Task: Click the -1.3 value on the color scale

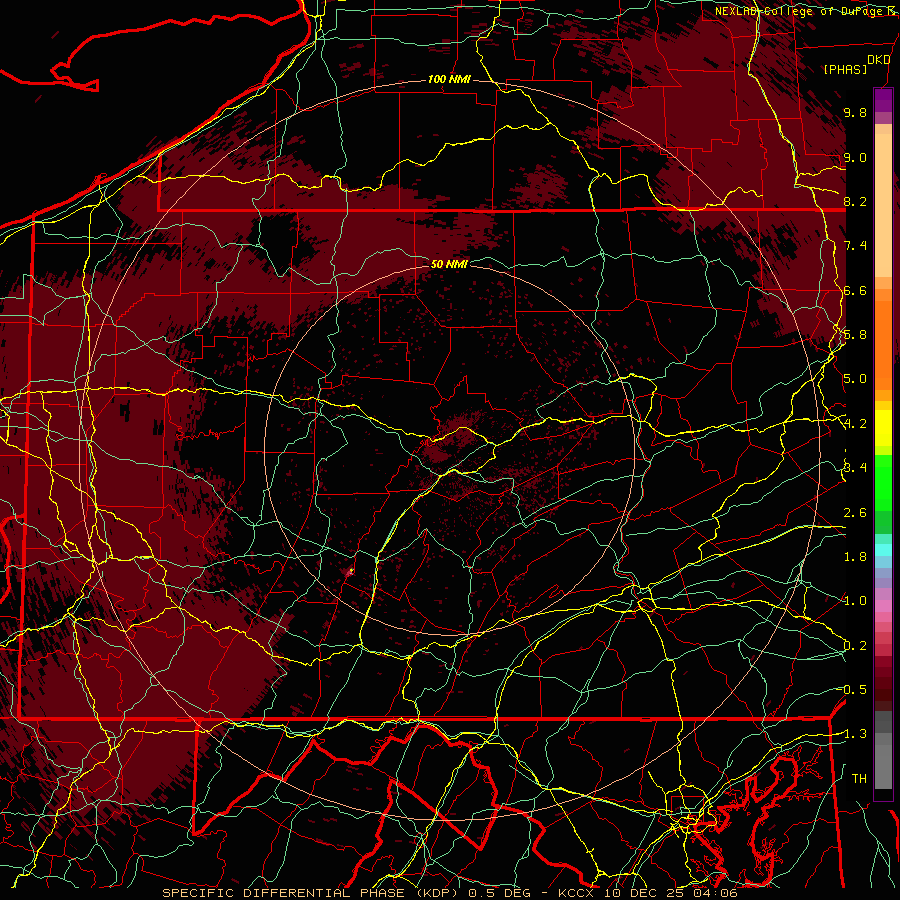Action: pos(853,734)
